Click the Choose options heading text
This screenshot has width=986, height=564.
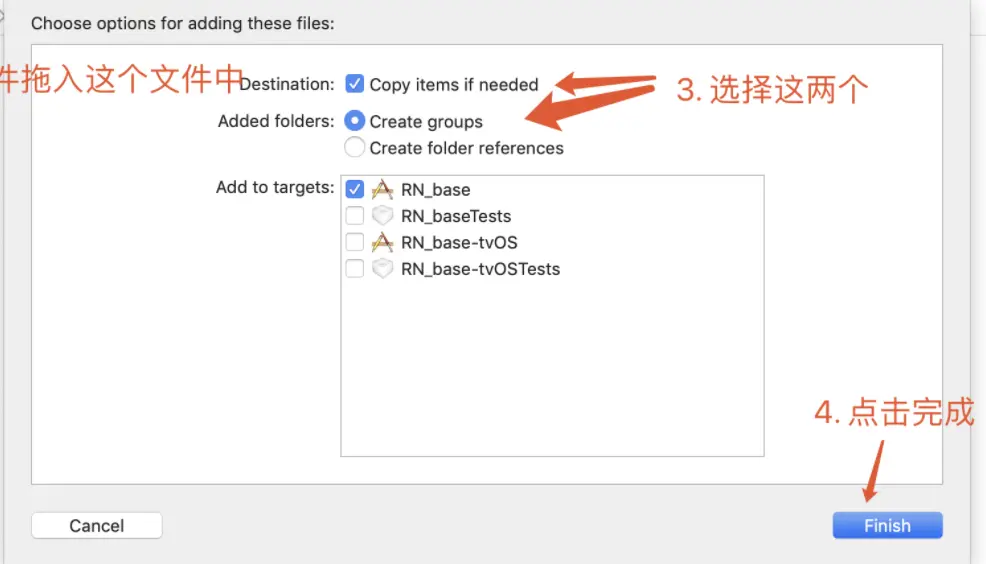[x=182, y=23]
